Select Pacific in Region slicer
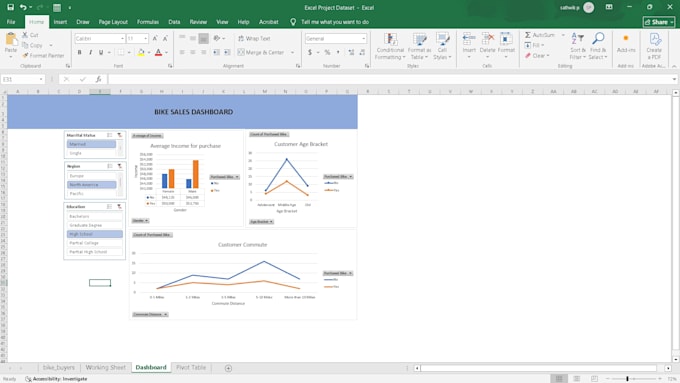This screenshot has width=680, height=383. point(92,193)
